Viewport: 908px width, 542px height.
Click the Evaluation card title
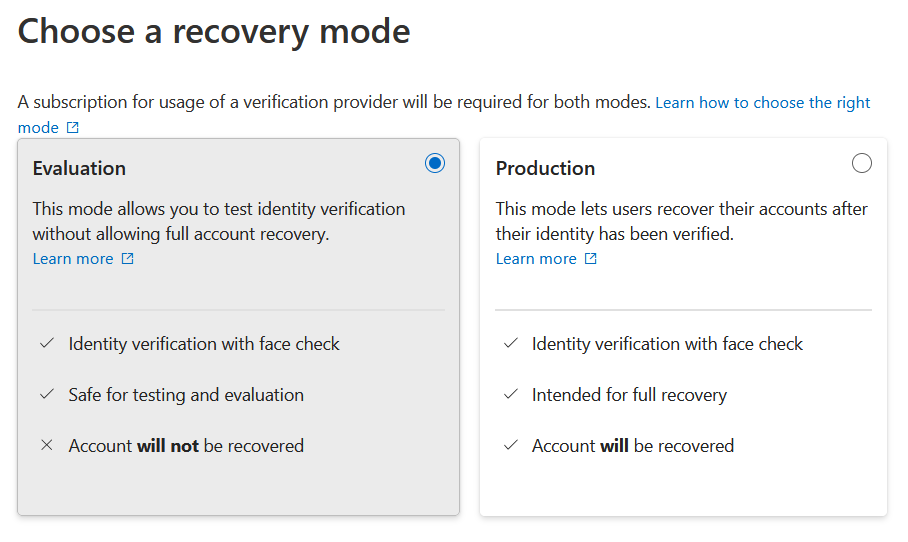tap(79, 168)
